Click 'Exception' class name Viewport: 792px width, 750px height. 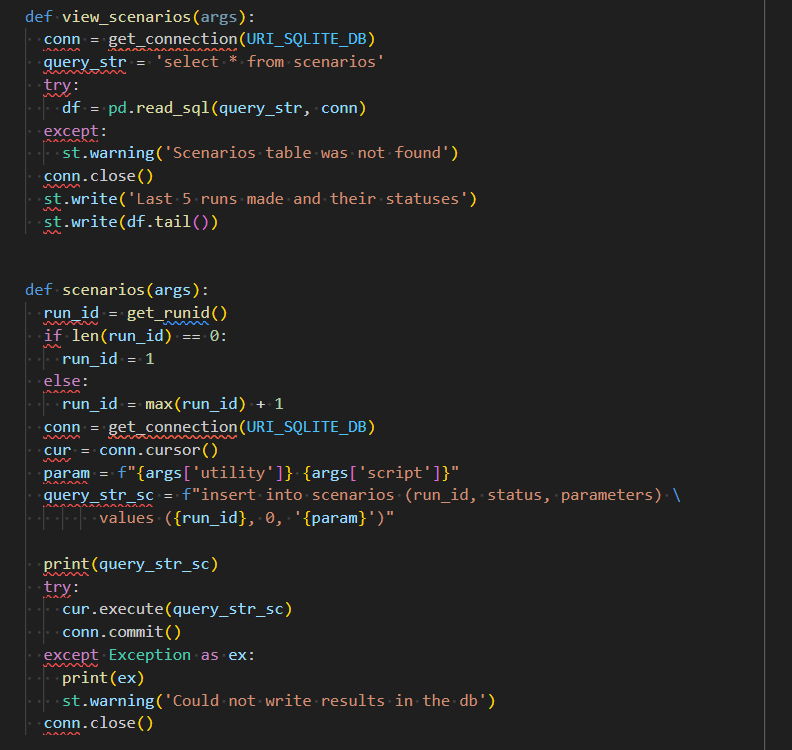tap(150, 655)
